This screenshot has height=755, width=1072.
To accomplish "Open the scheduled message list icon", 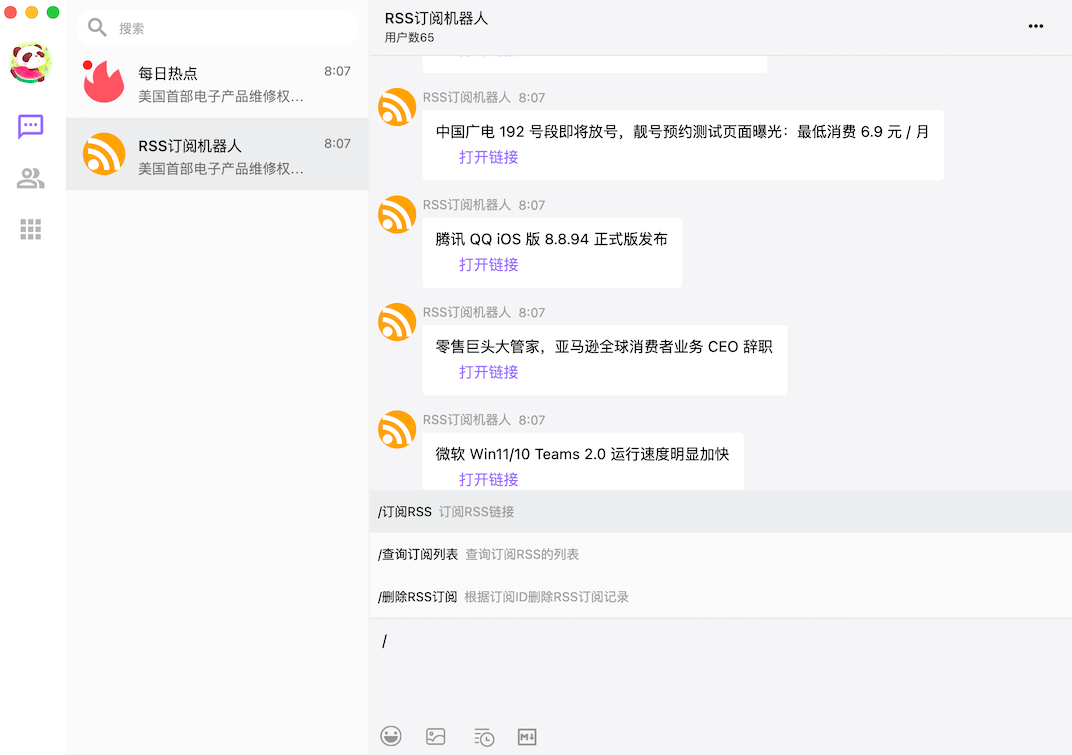I will point(484,737).
